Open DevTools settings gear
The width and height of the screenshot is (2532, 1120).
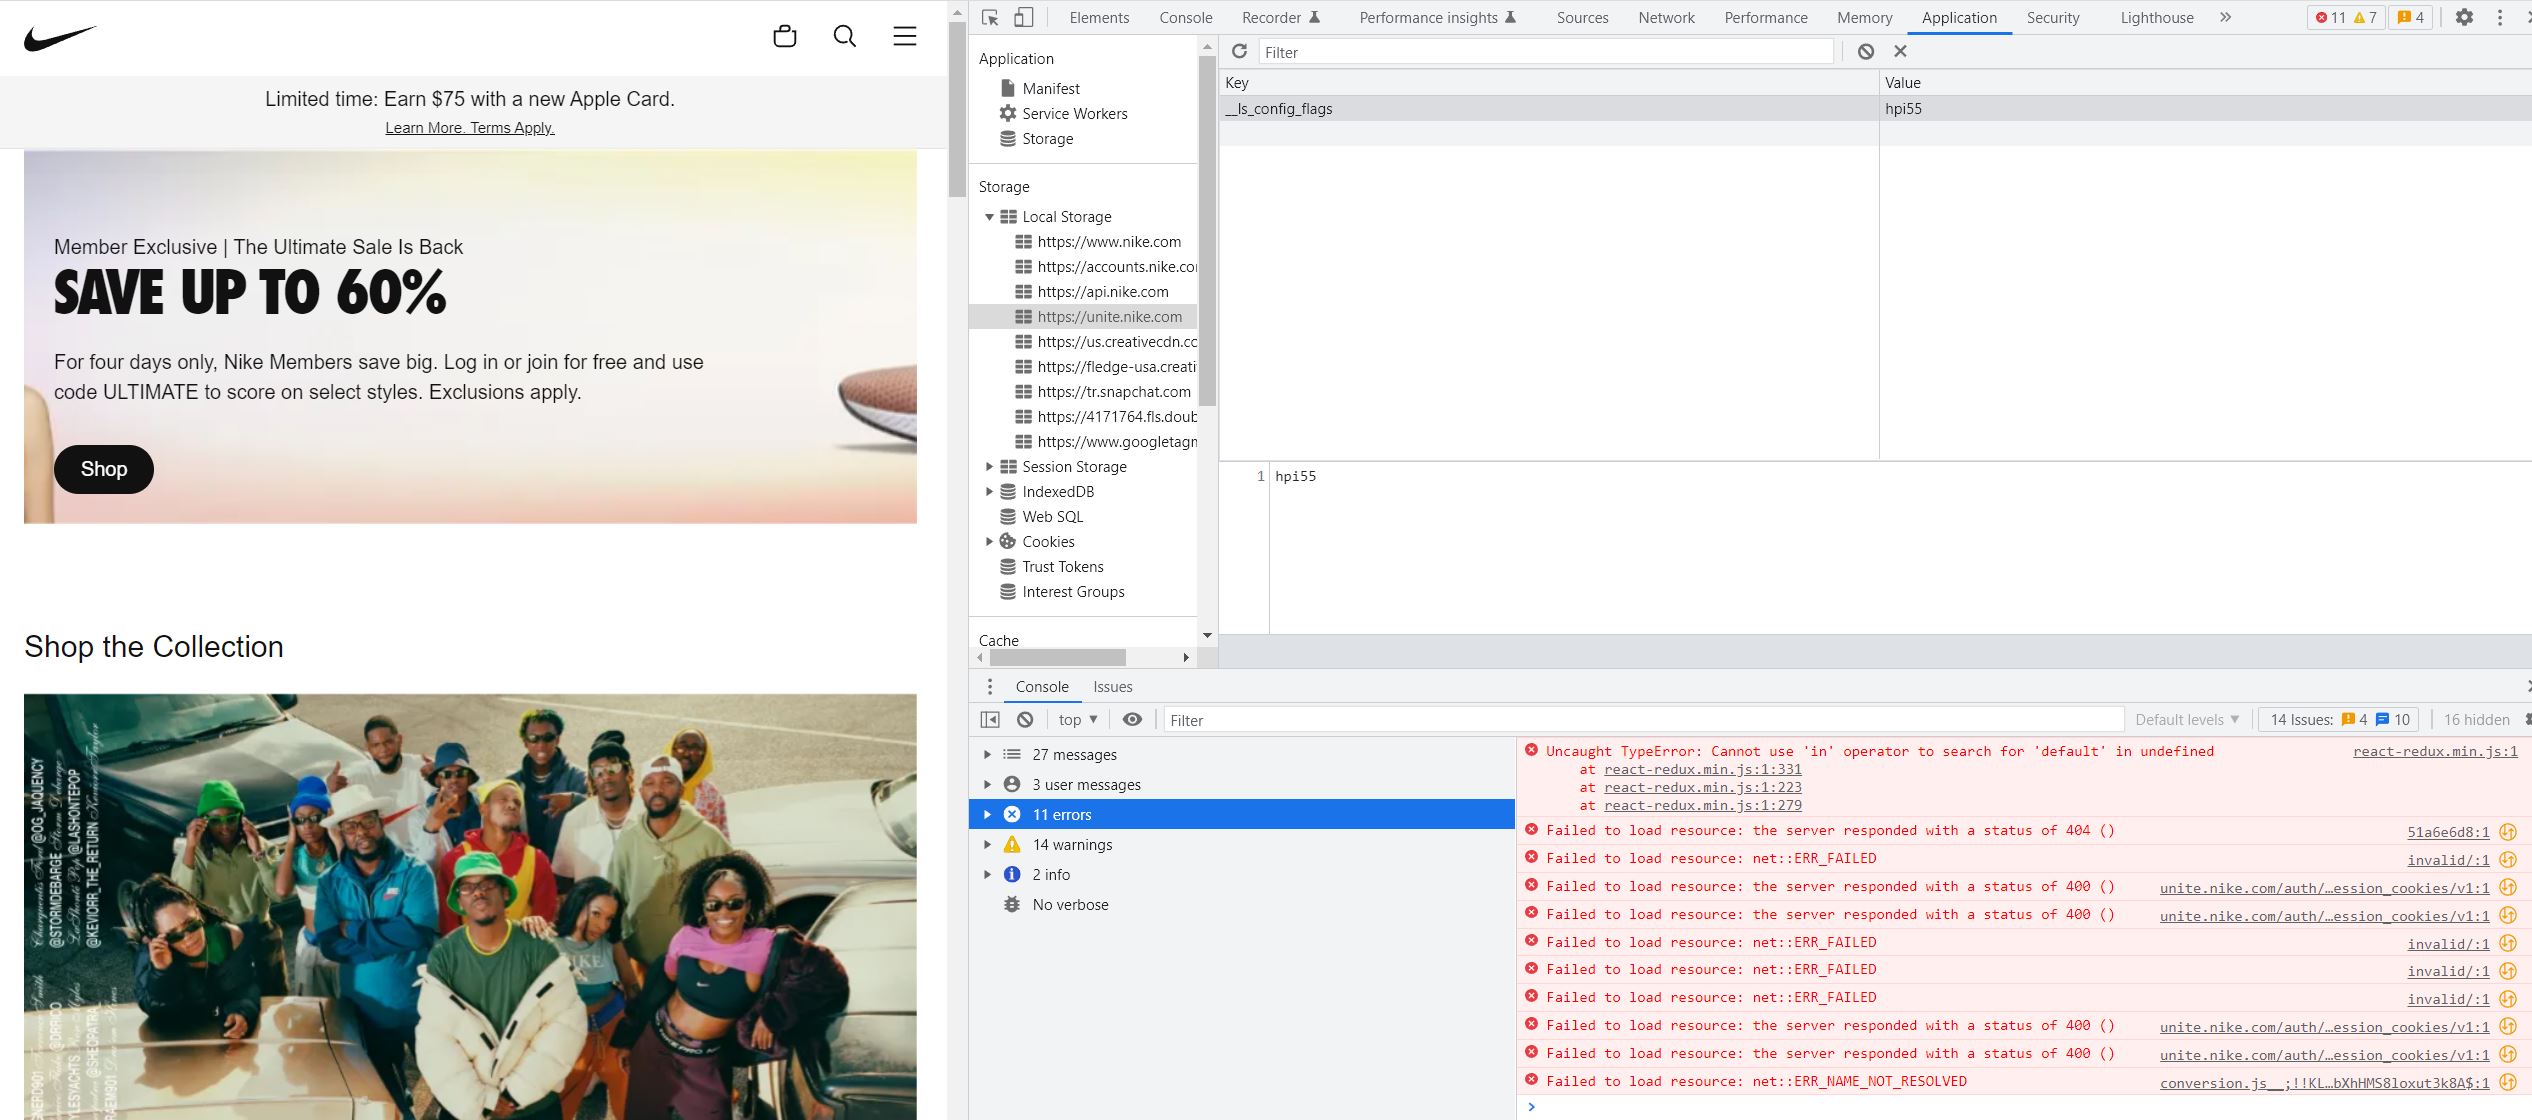(2465, 17)
